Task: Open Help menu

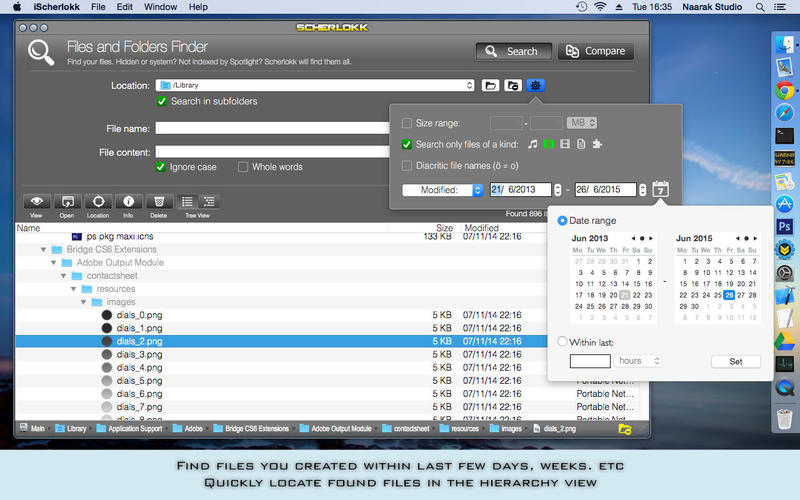Action: [198, 7]
